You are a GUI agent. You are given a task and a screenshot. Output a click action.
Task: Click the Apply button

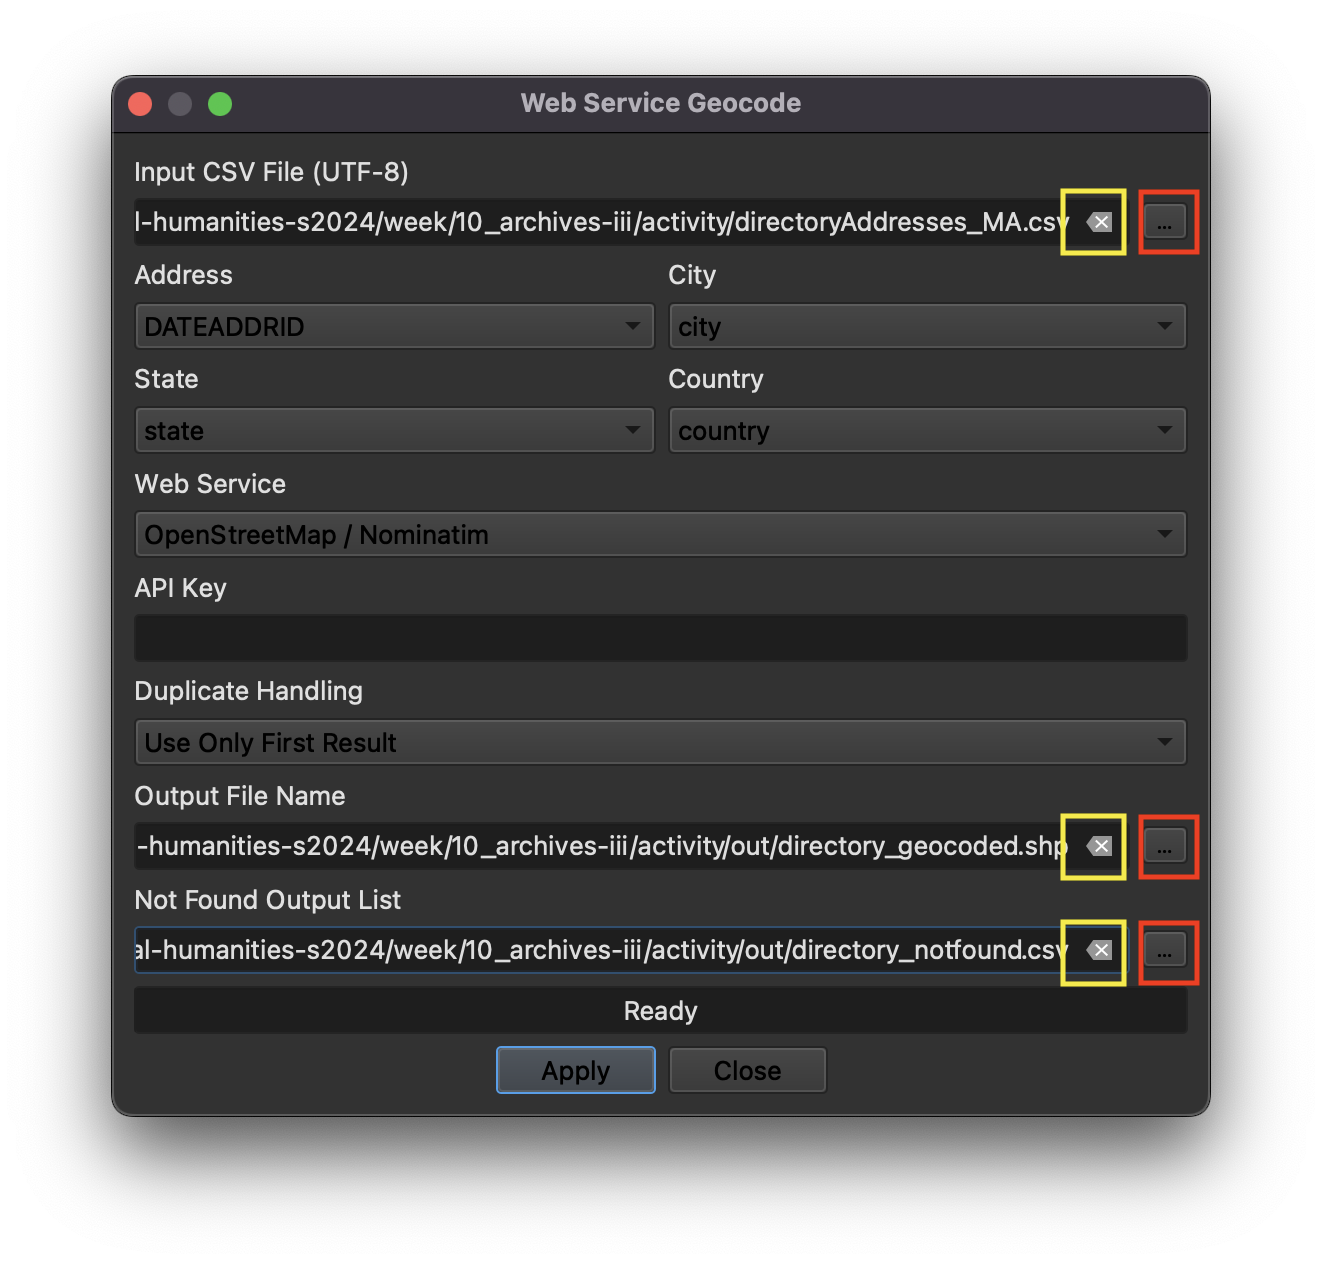click(576, 1070)
